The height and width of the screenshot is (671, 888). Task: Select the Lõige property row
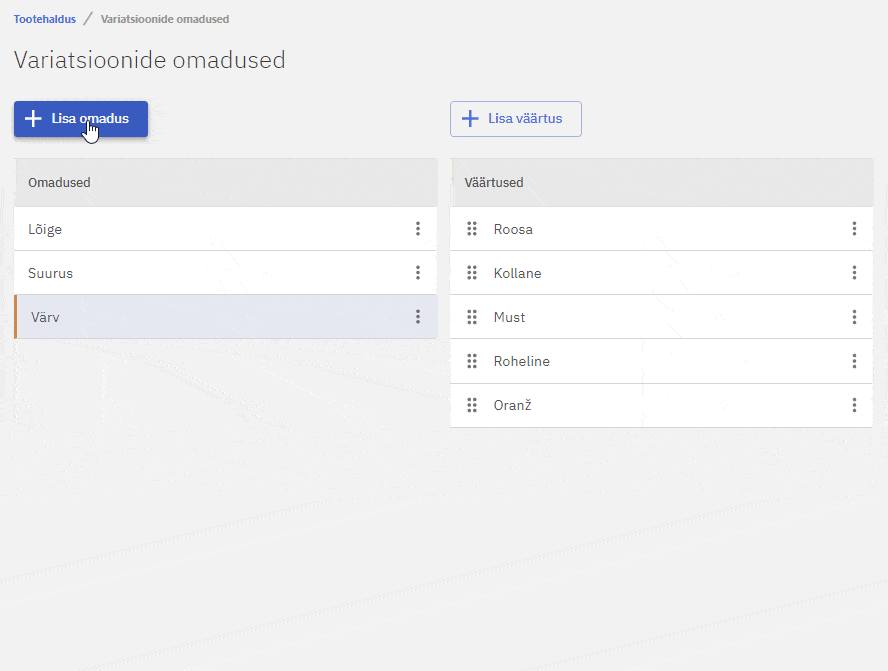(x=200, y=229)
